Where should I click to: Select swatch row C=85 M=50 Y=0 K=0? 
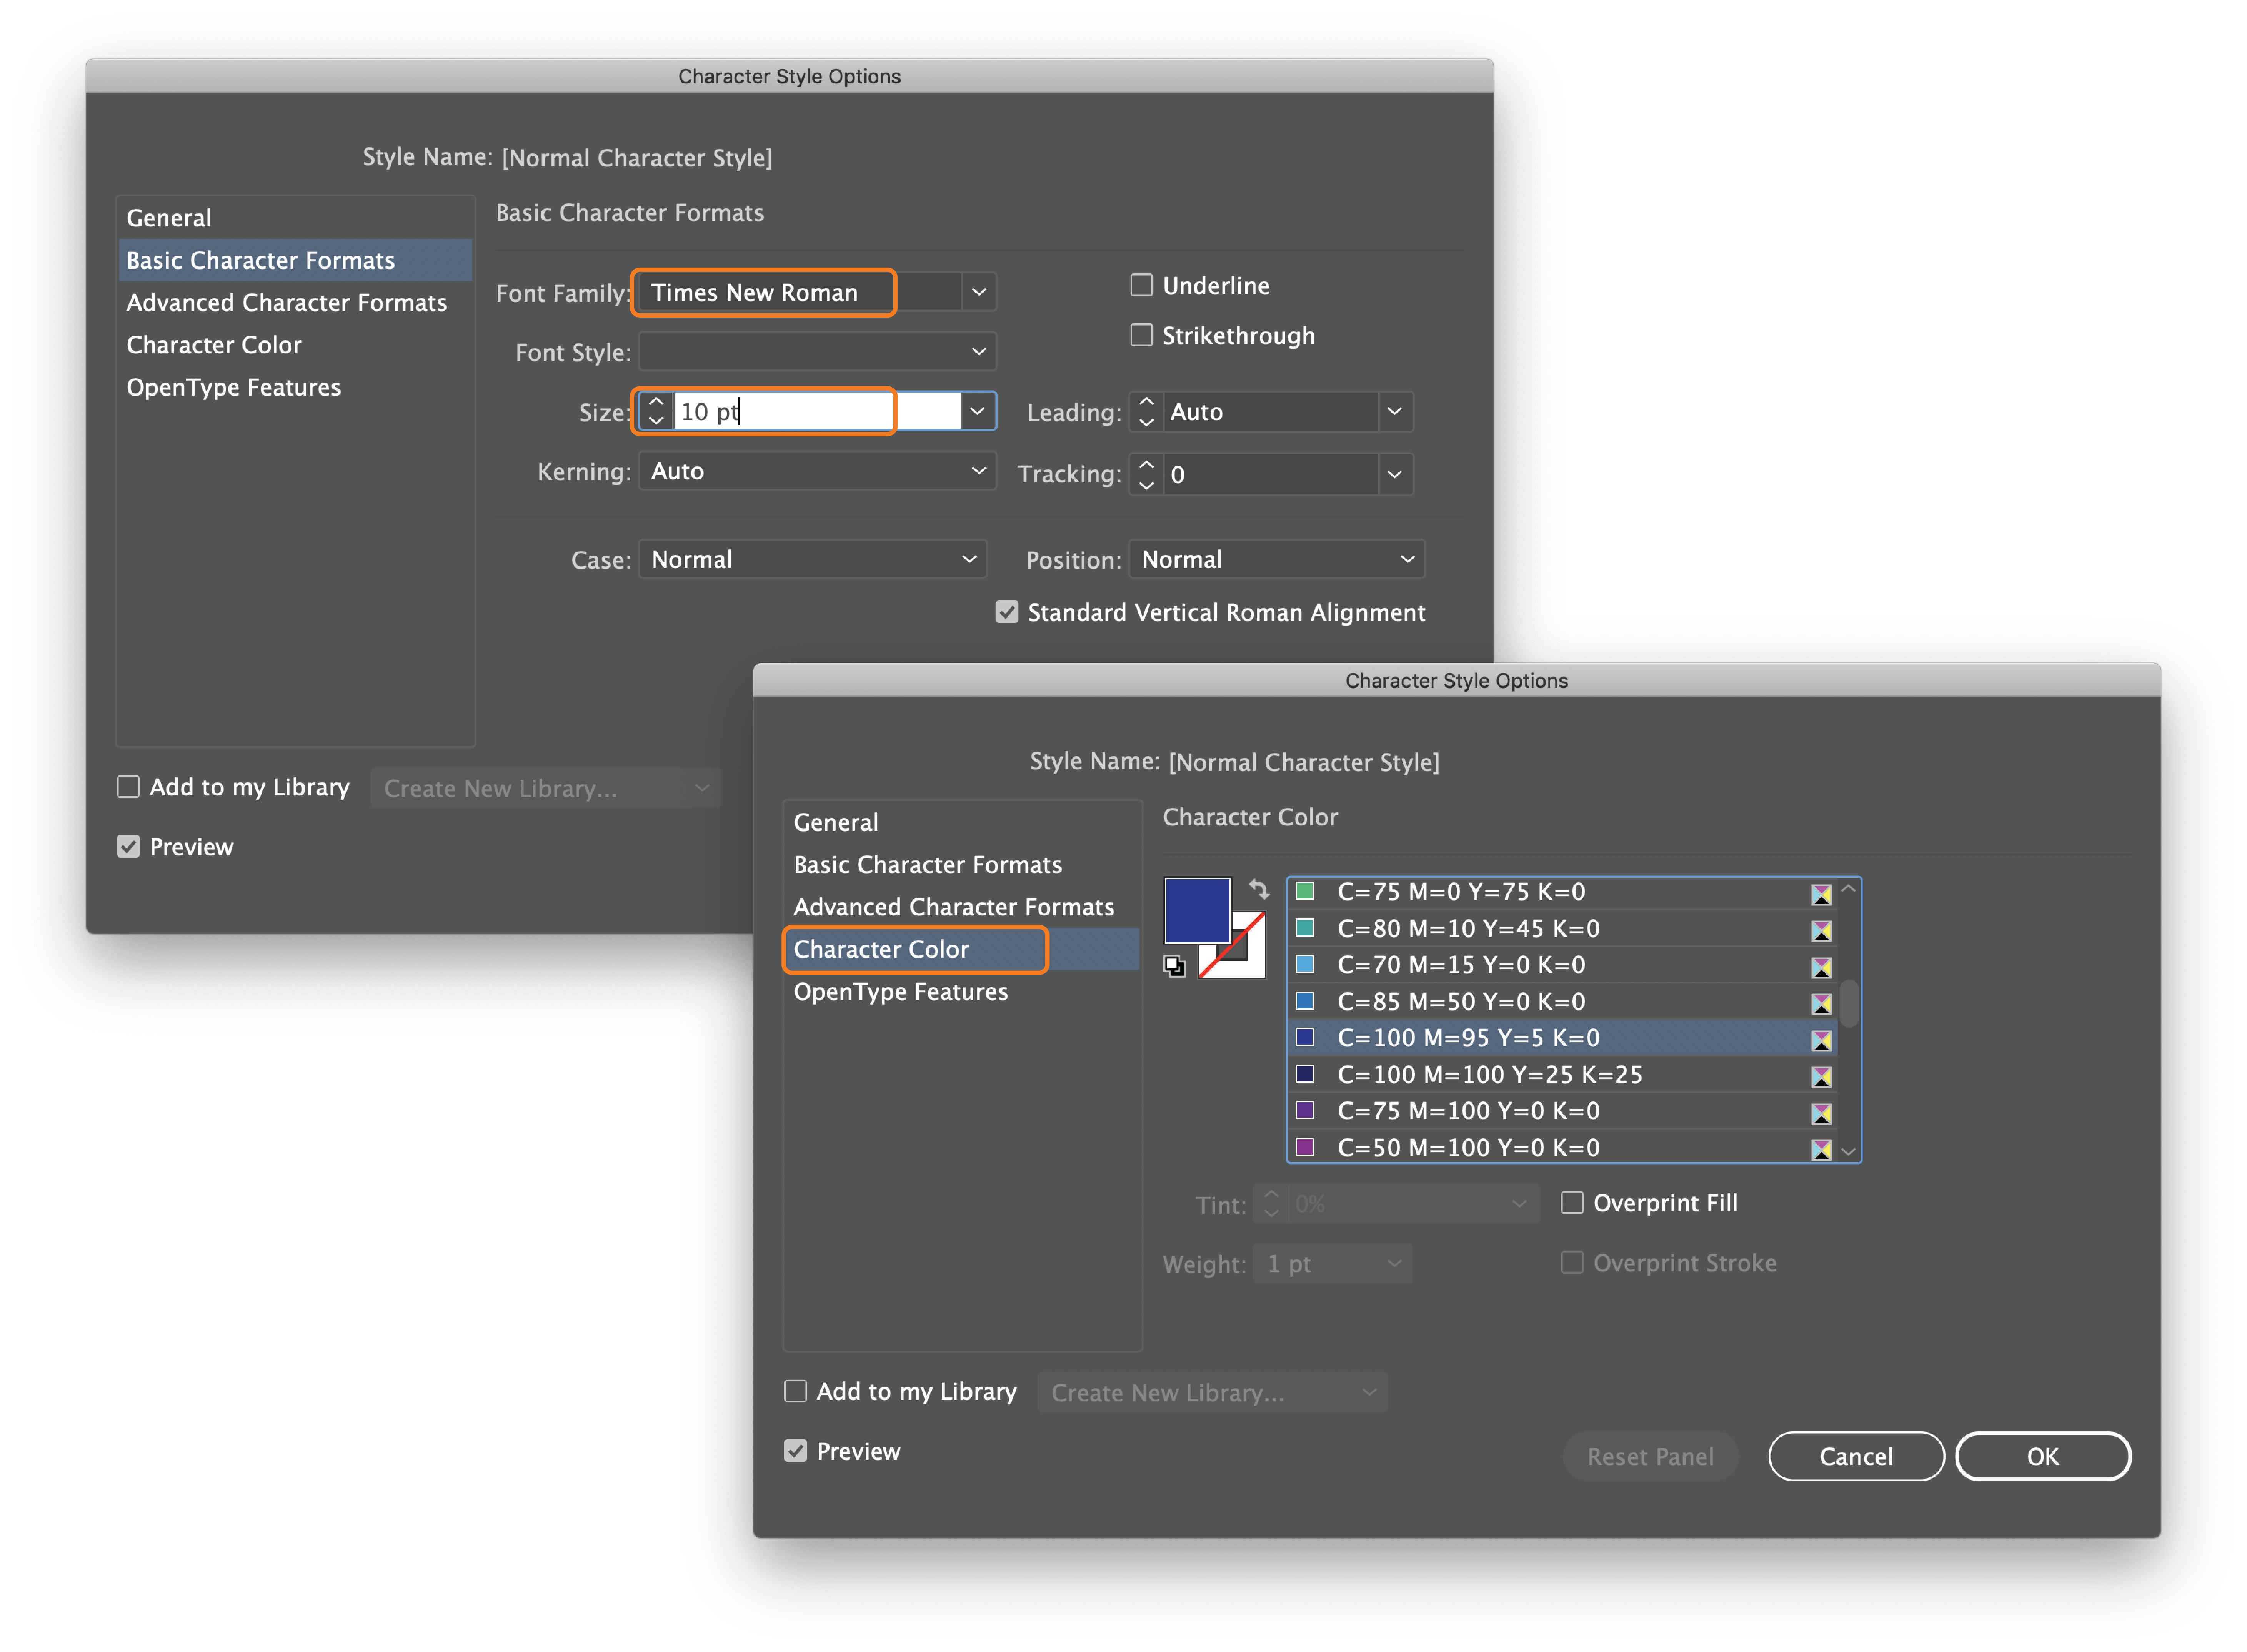[x=1563, y=1001]
